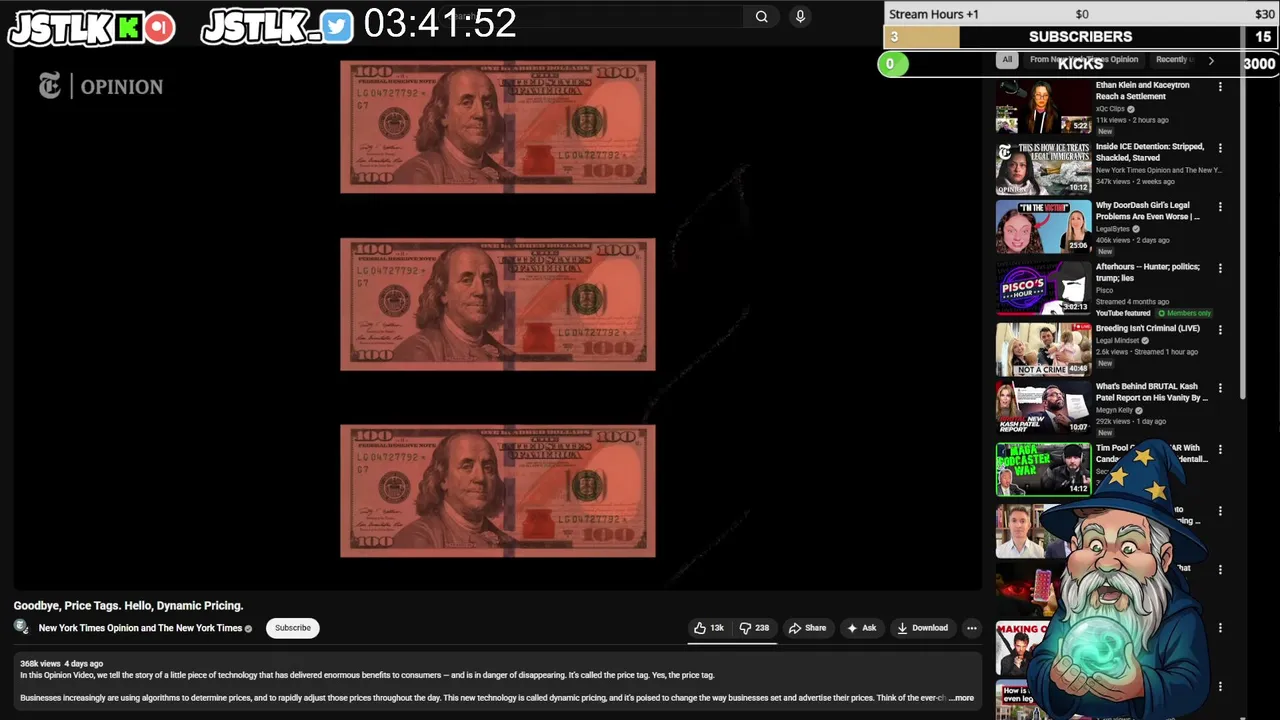Click title Ethan Klein and Kaceytron Reach Settlement

[1142, 91]
